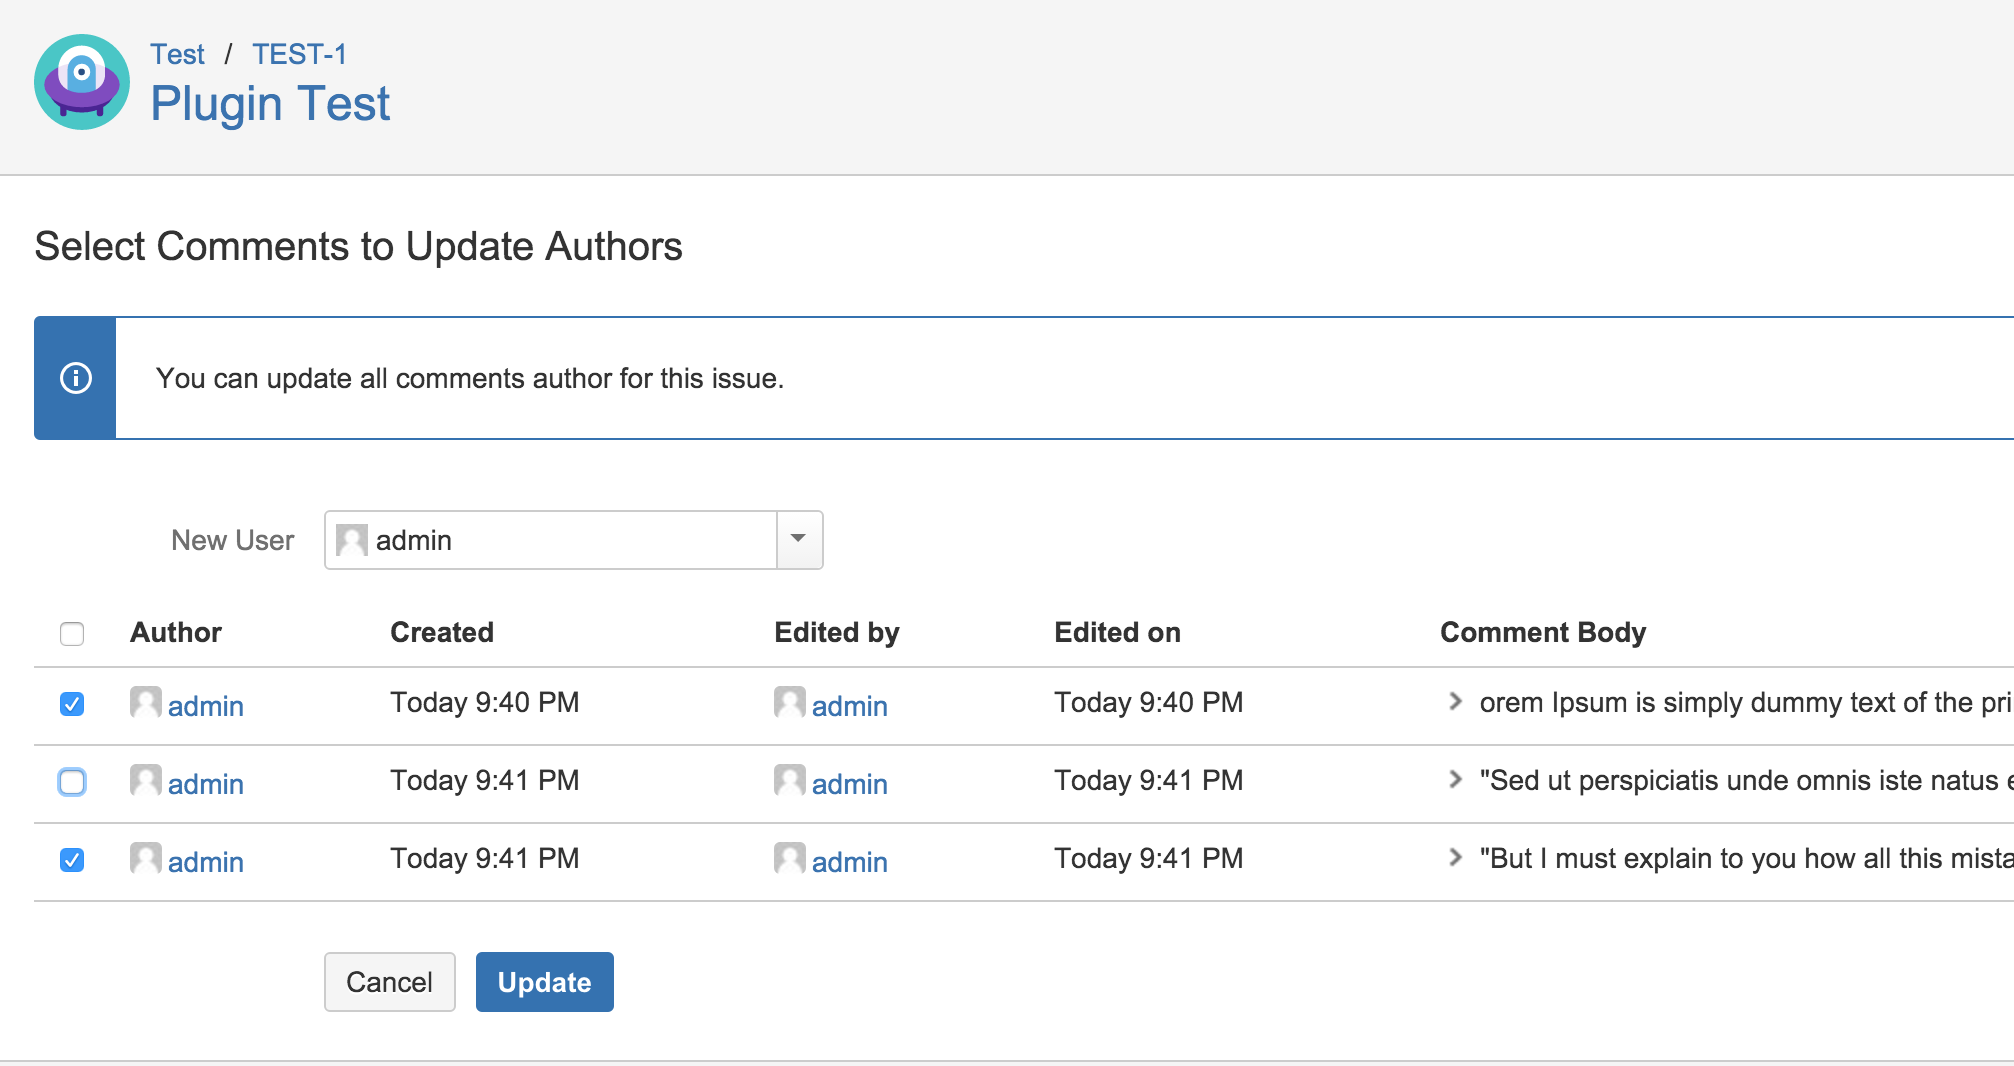
Task: Open Edited by admin link in Sed ut perspiciatis row
Action: [850, 784]
